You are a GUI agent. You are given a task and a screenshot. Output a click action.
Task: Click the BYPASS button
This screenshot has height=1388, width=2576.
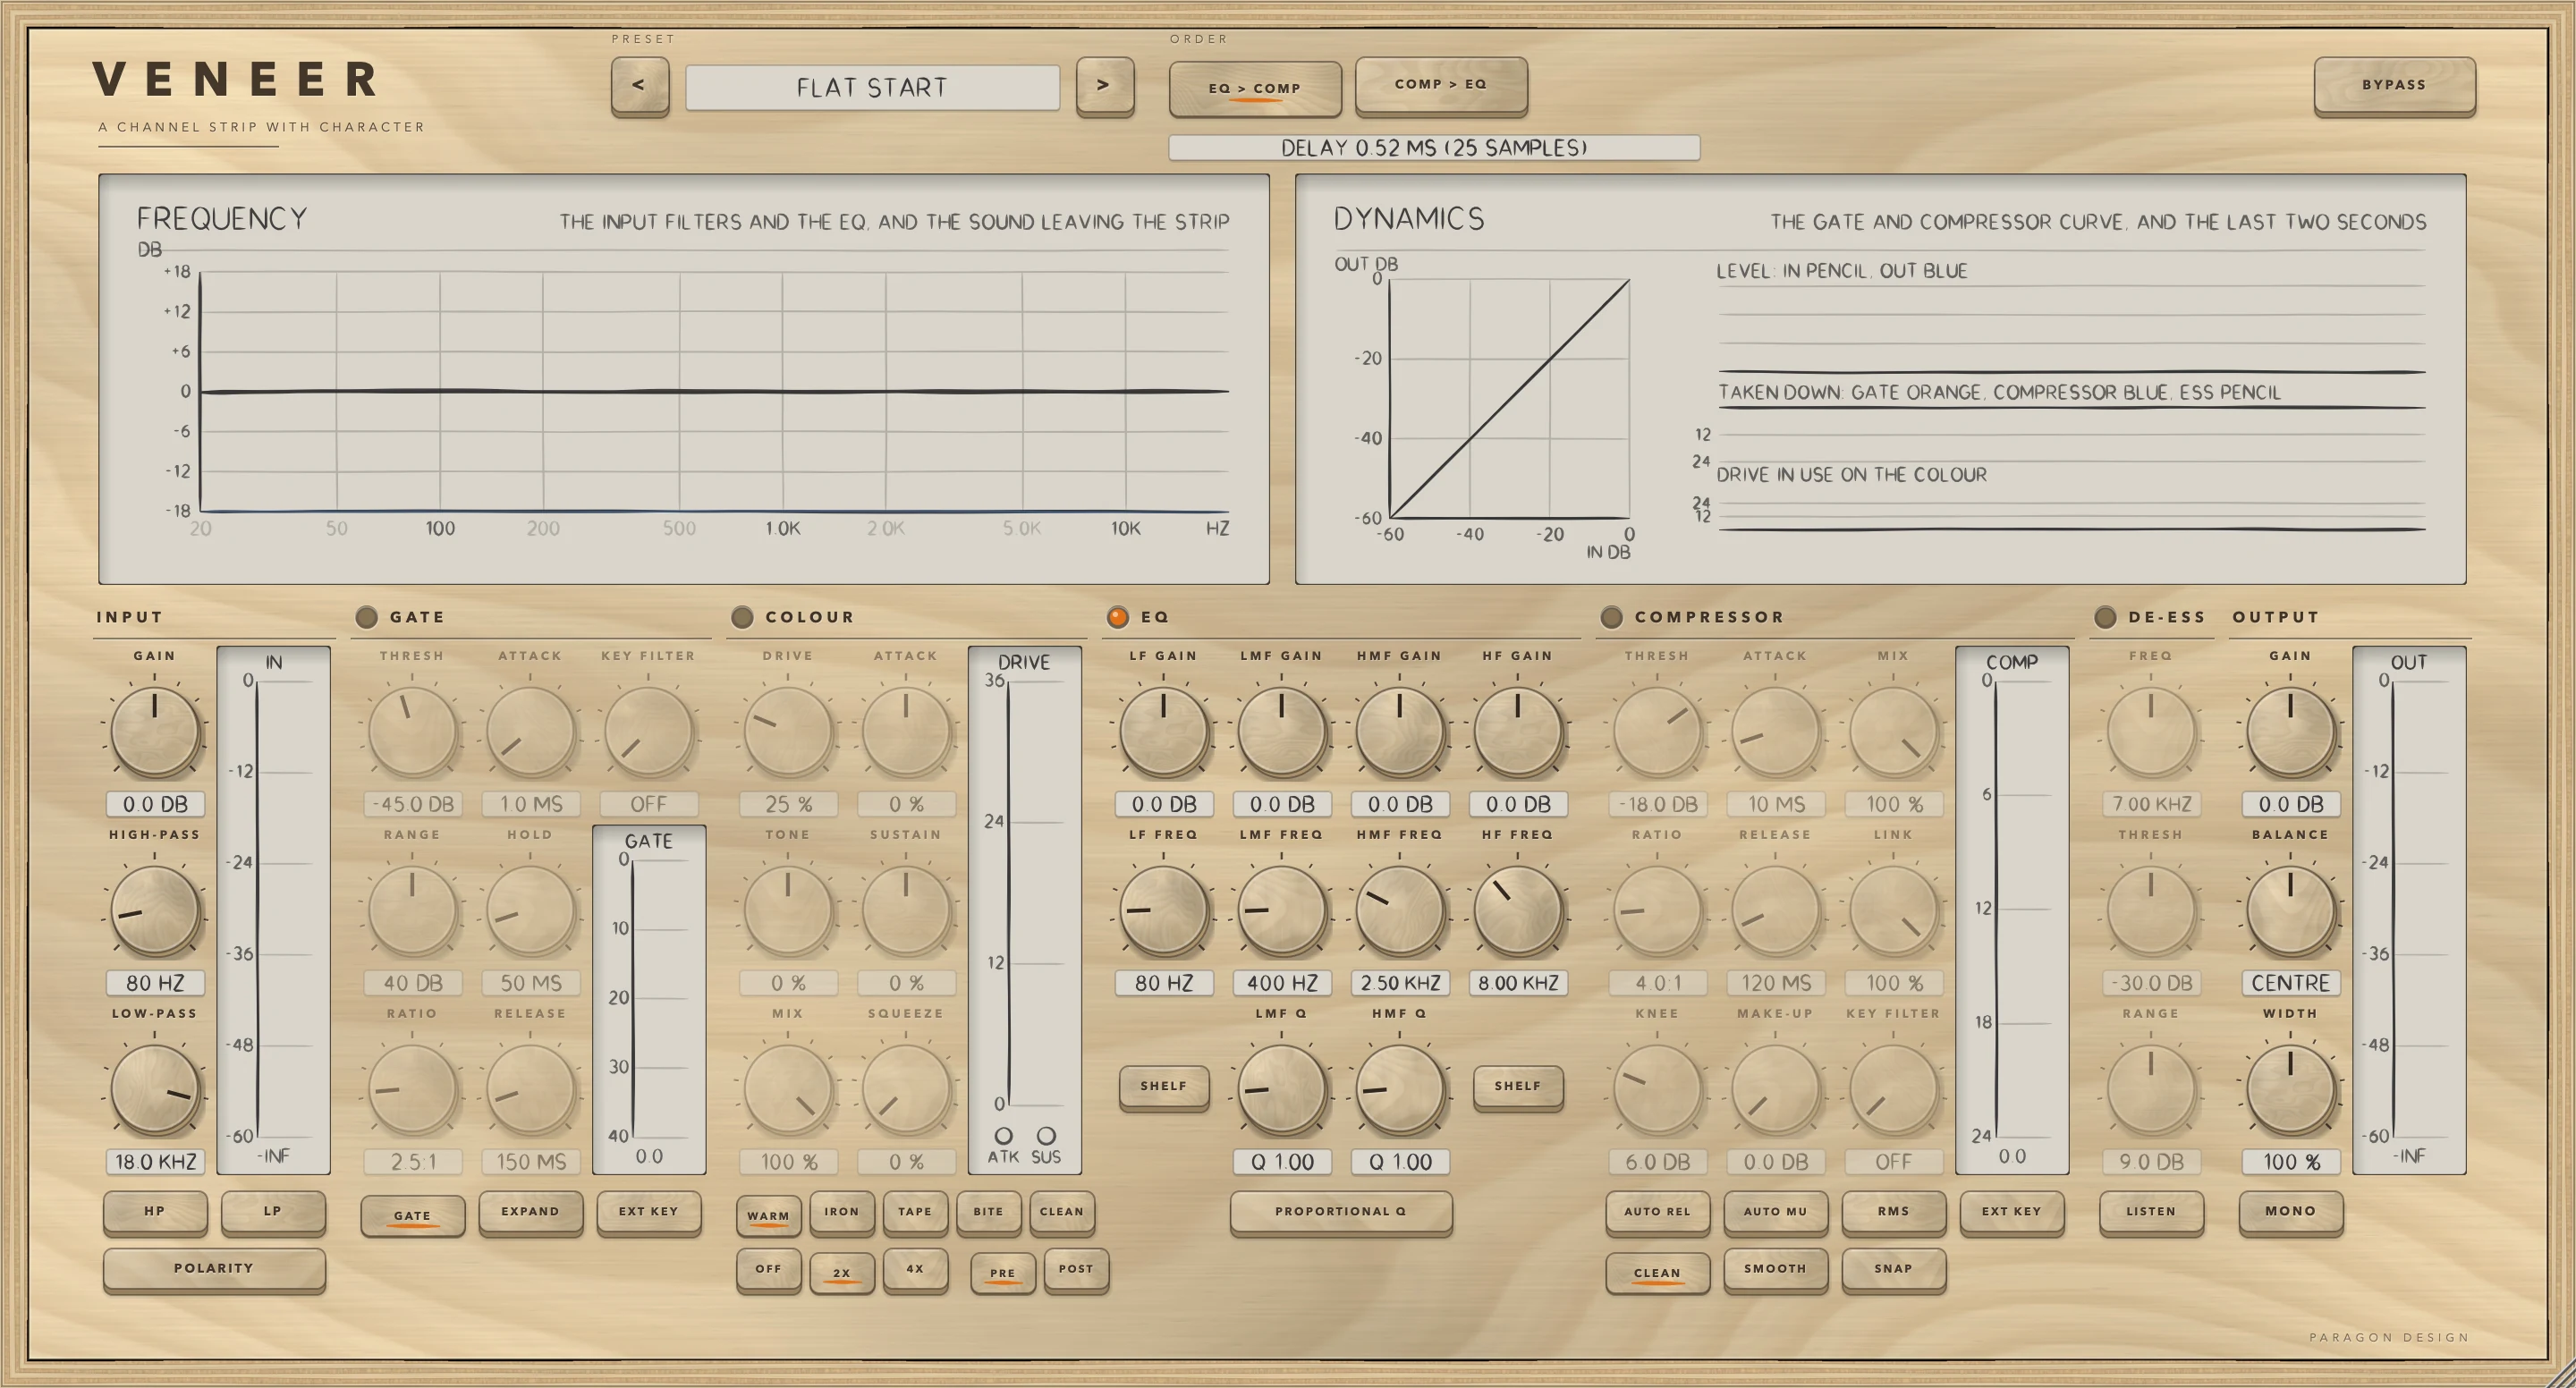point(2394,86)
